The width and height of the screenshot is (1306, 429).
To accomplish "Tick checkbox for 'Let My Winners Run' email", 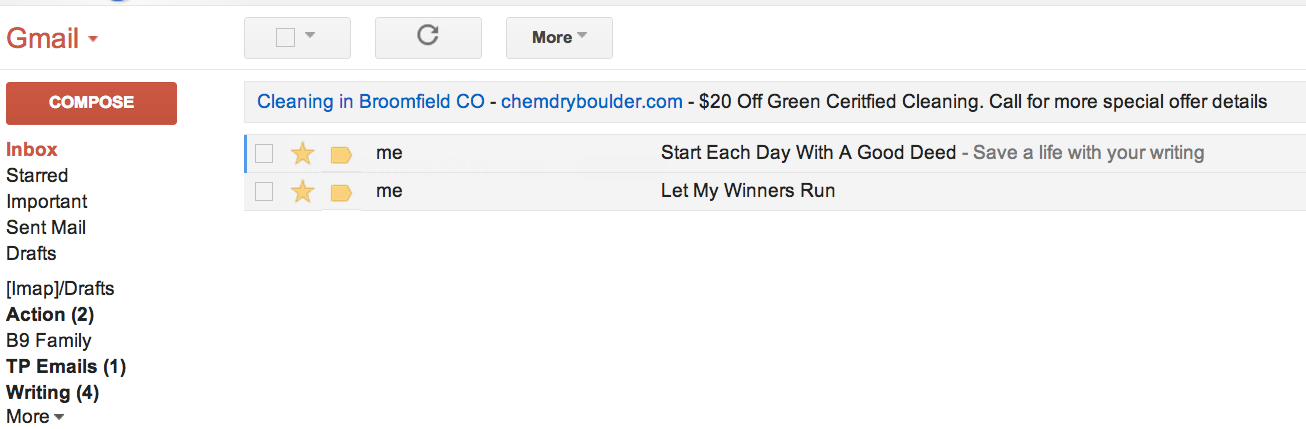I will click(264, 191).
